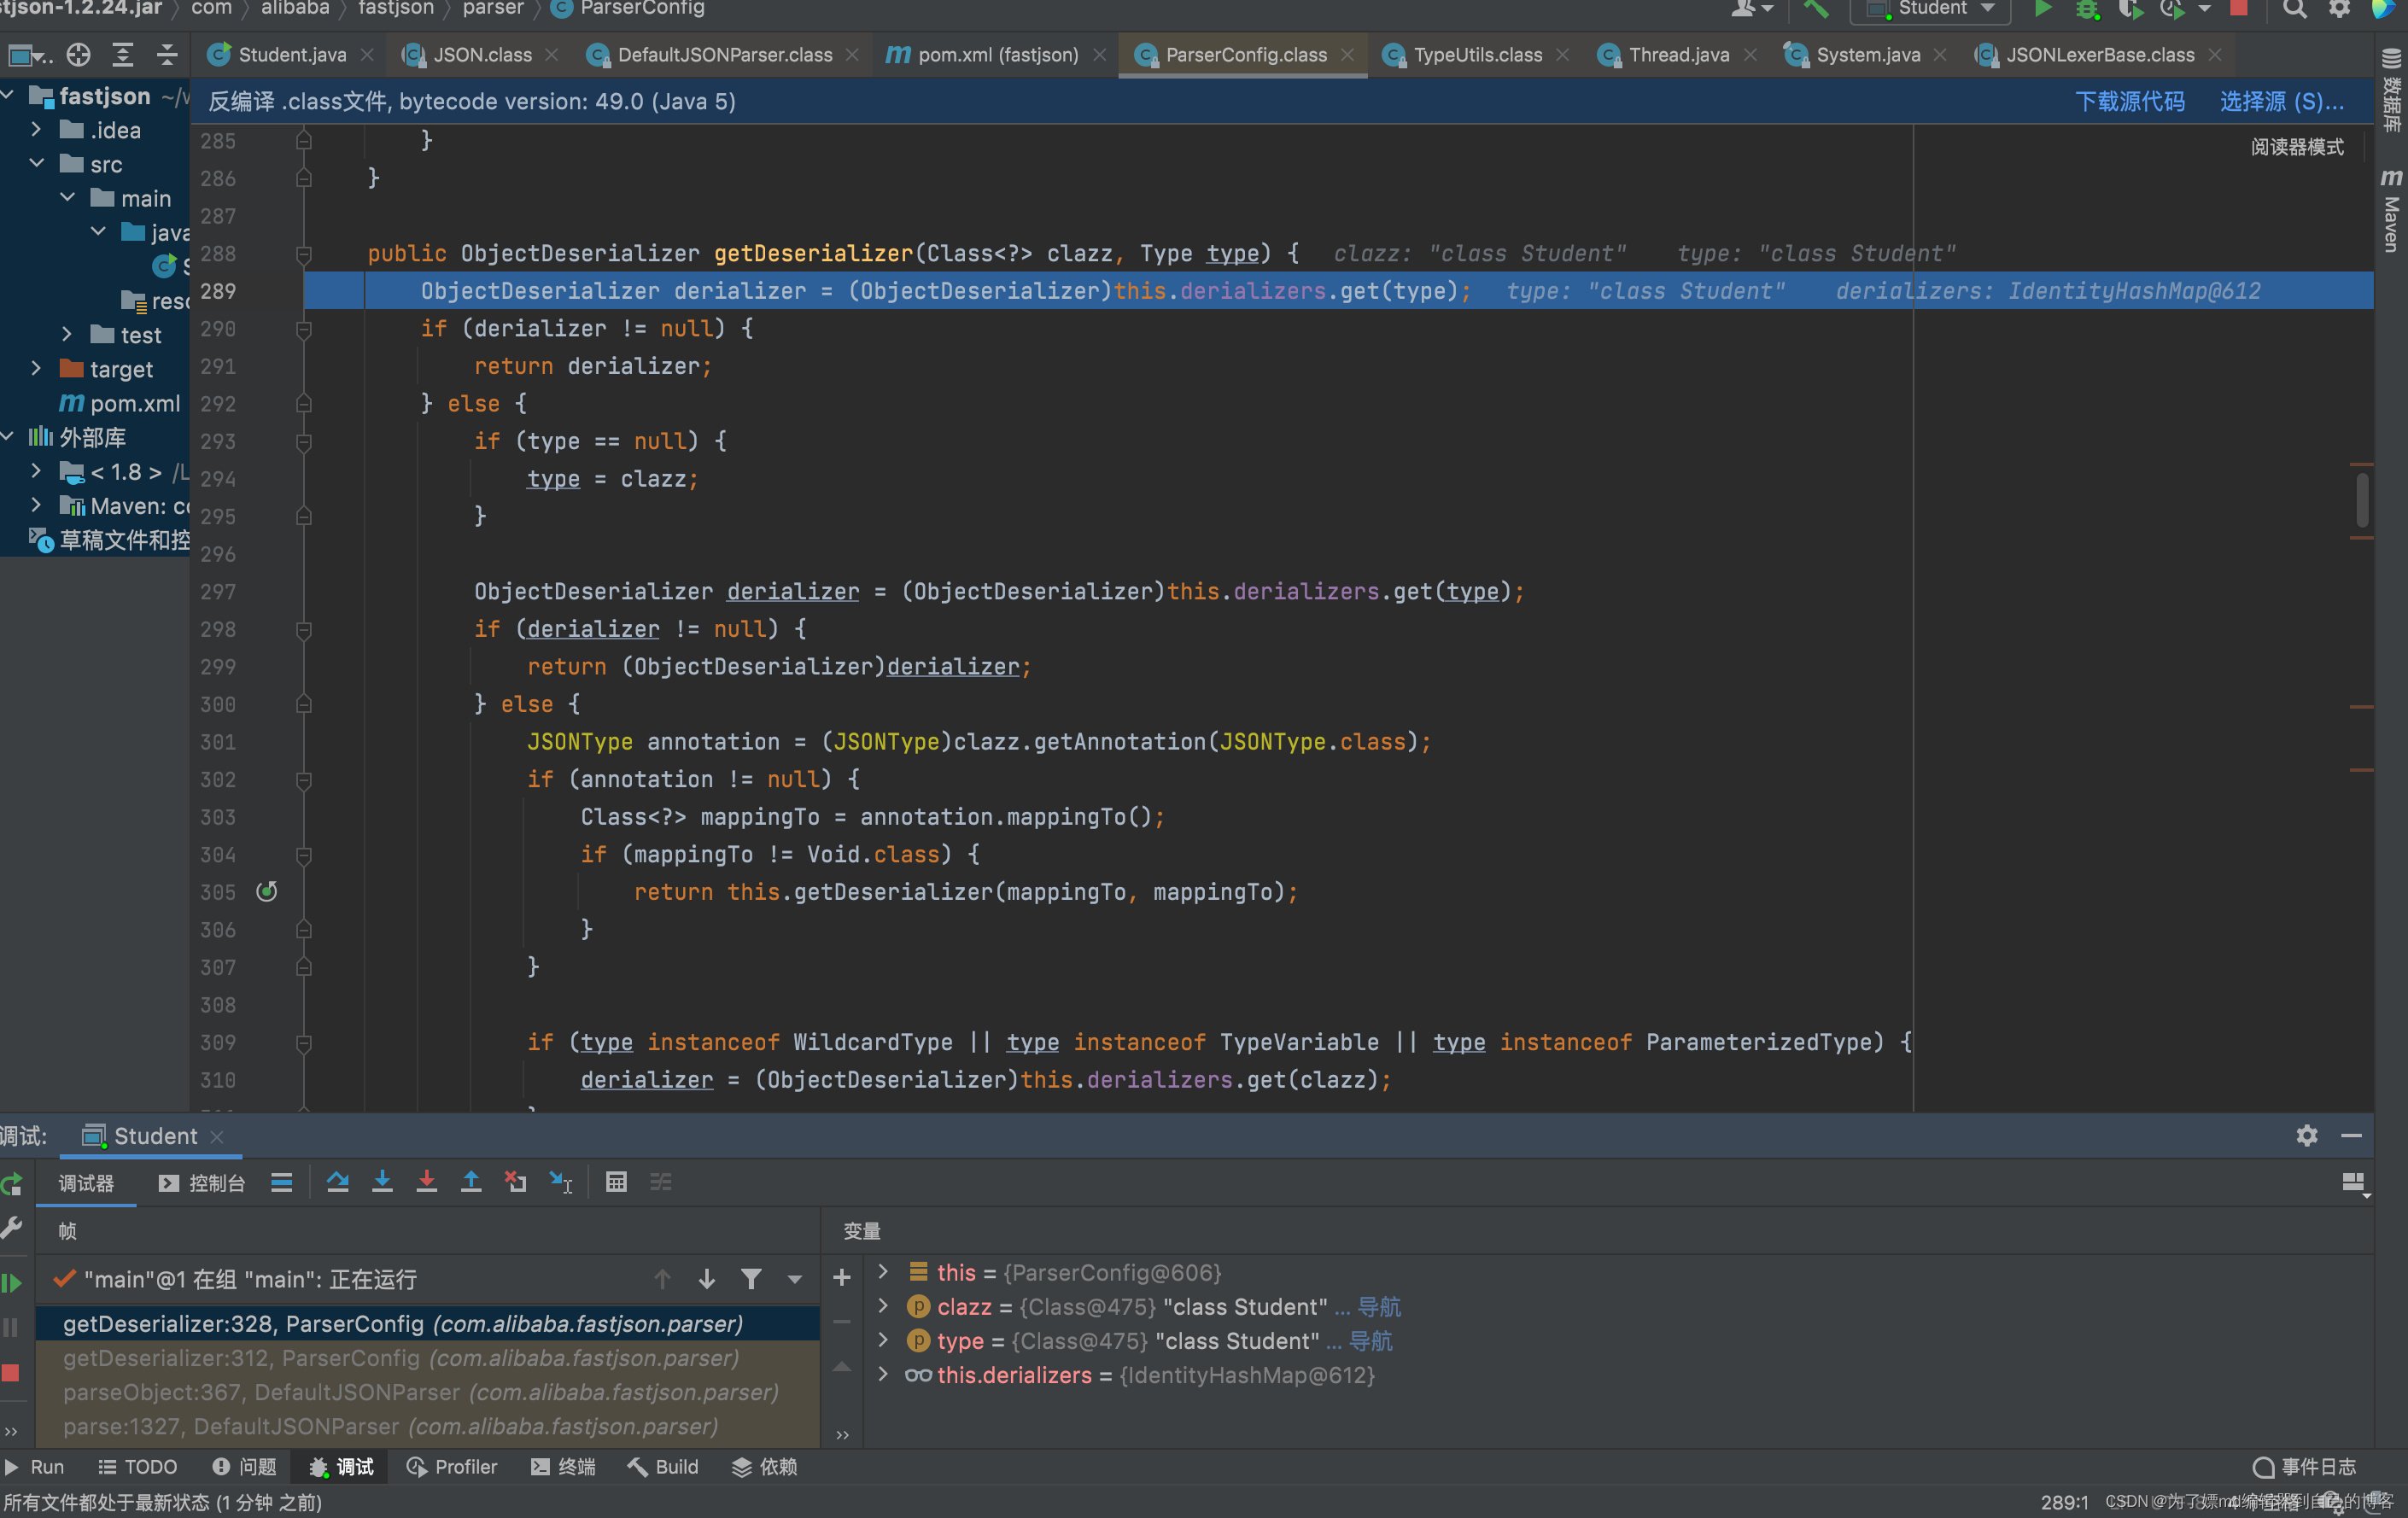Image resolution: width=2408 pixels, height=1518 pixels.
Task: Click Restore Layout icon in debugger
Action: 2353,1184
